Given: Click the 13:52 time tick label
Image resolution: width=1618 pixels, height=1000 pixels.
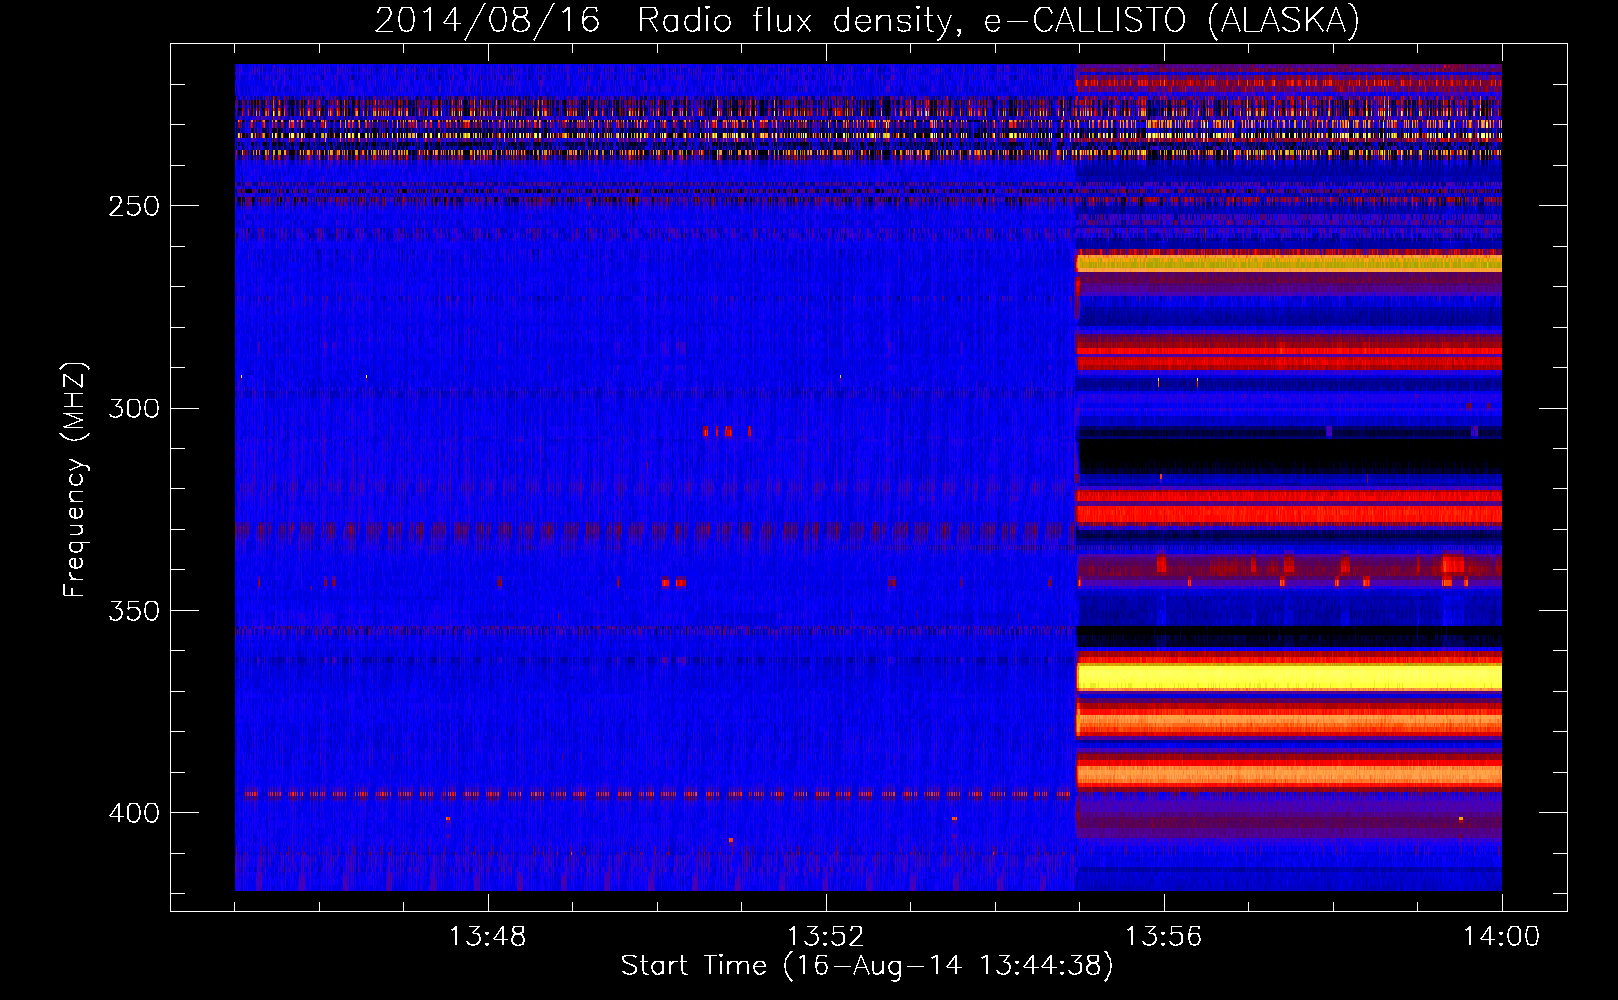Looking at the screenshot, I should pyautogui.click(x=825, y=937).
